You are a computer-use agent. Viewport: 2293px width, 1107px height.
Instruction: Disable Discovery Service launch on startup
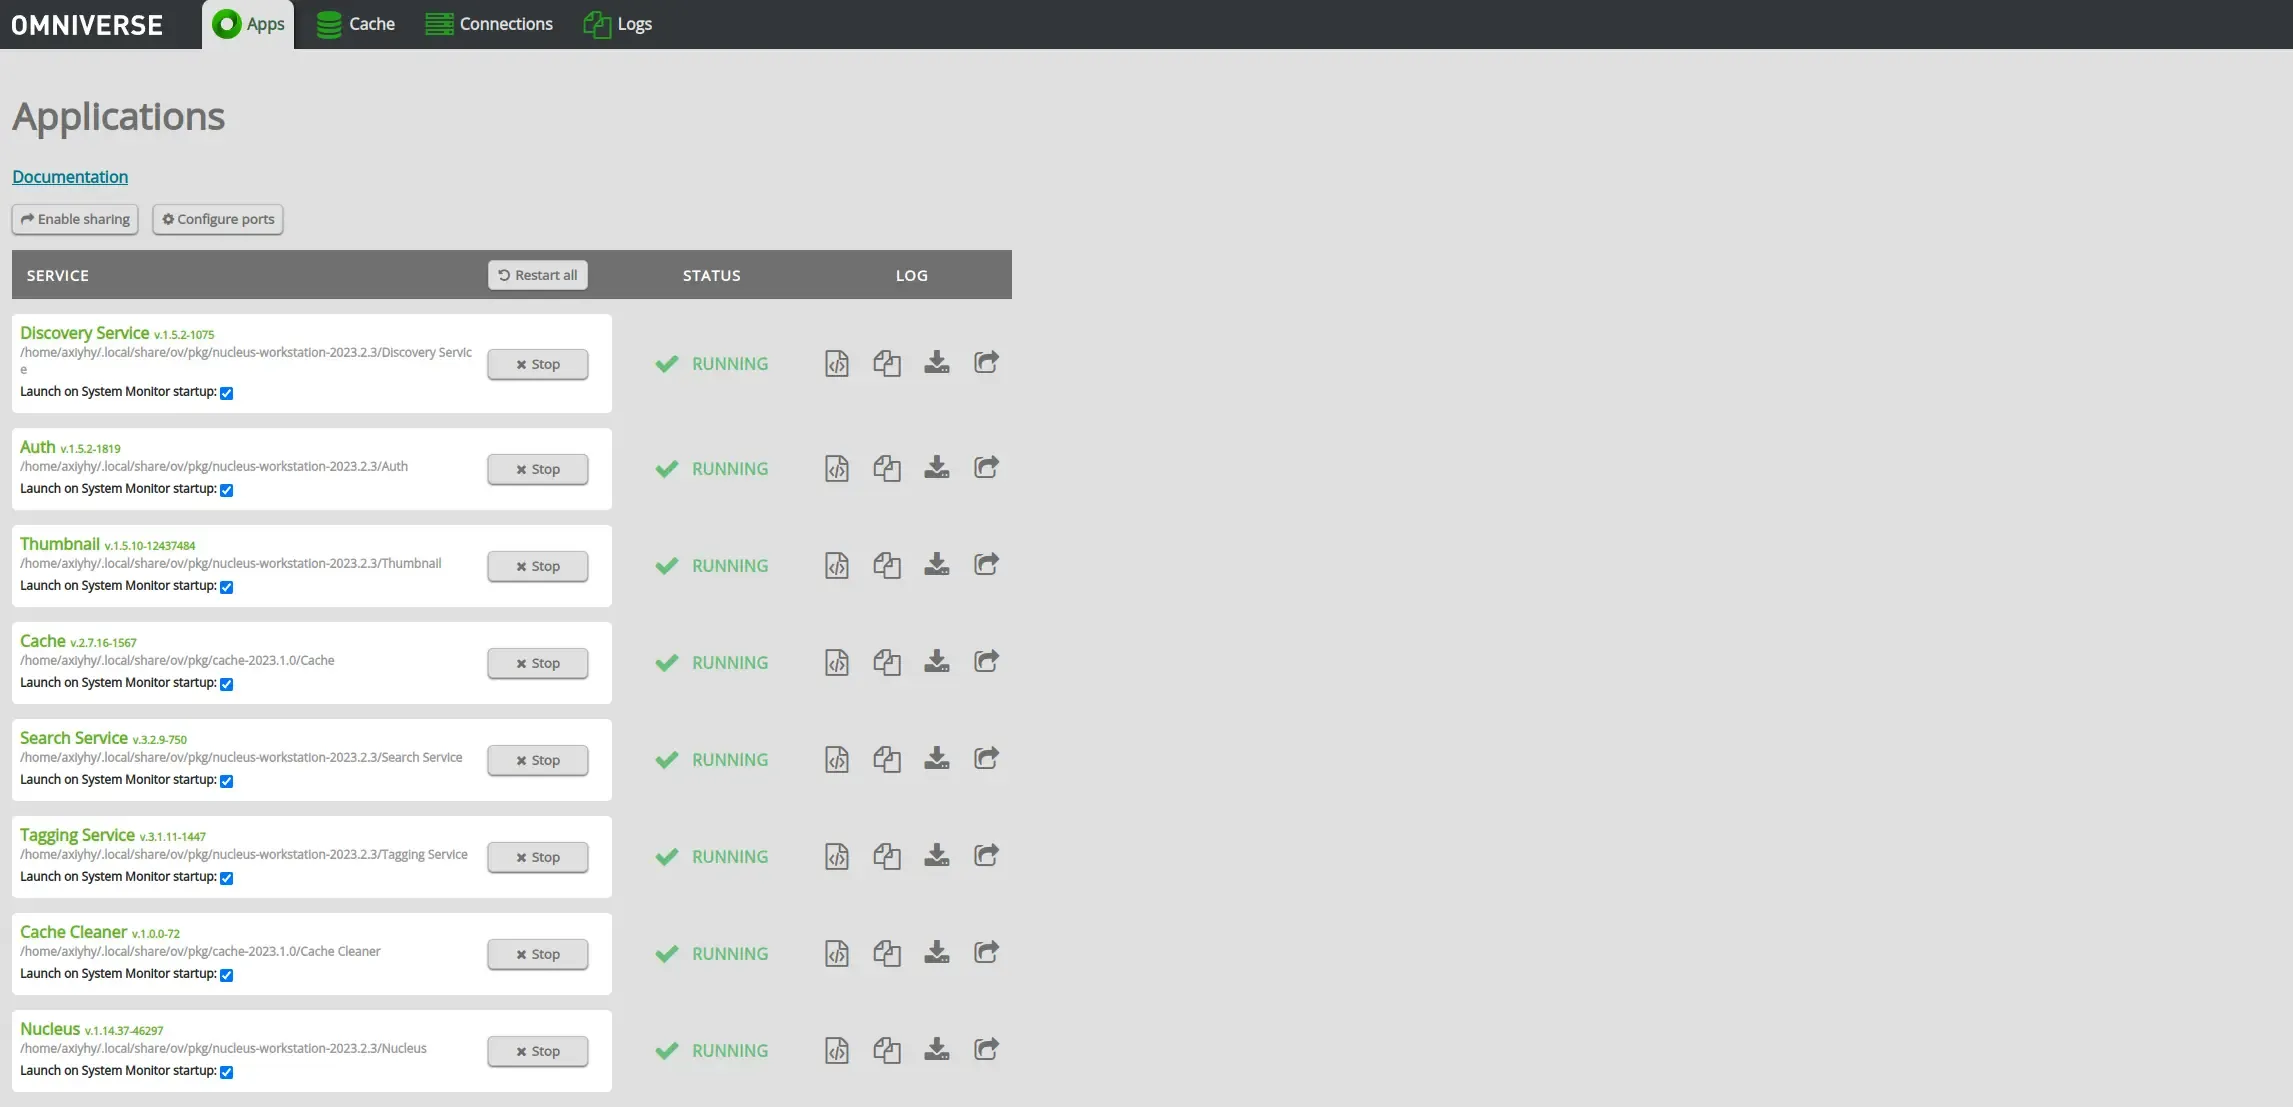(227, 393)
